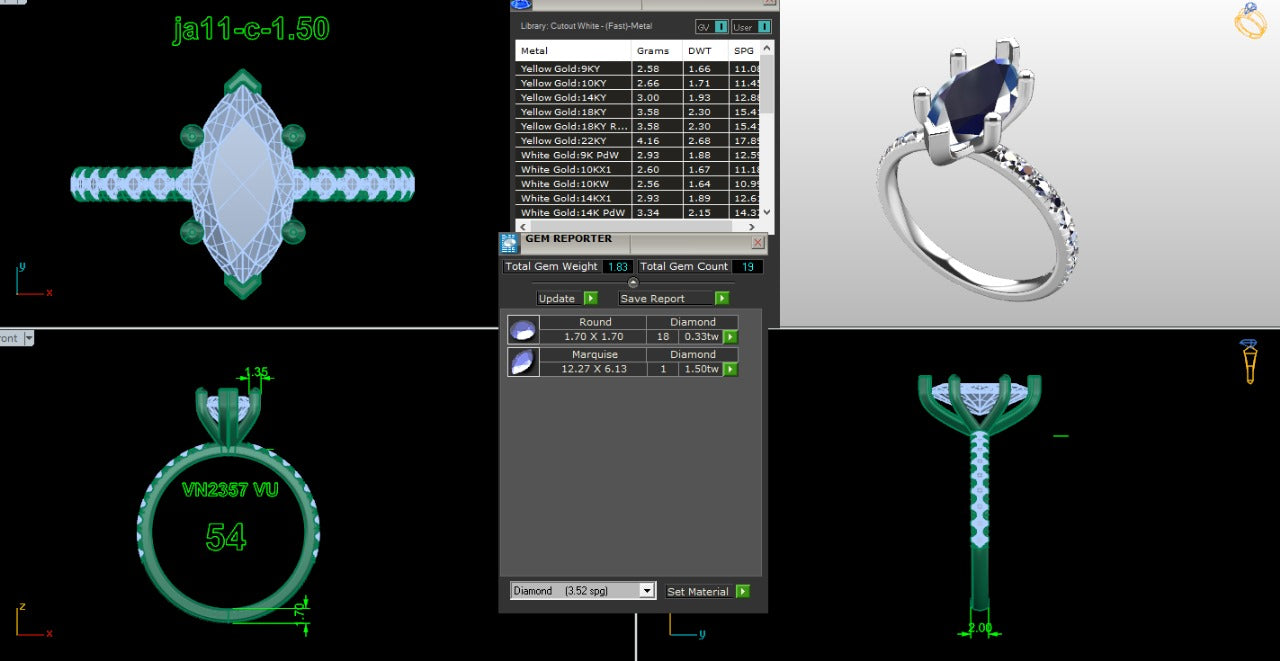Select the White Gold:14K PdW row

638,212
